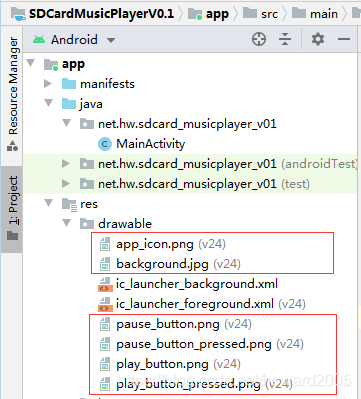
Task: Click the Select Opened File target icon
Action: [x=259, y=39]
